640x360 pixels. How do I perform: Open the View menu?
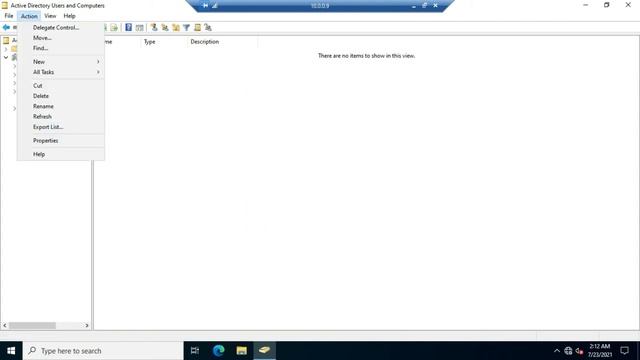50,16
